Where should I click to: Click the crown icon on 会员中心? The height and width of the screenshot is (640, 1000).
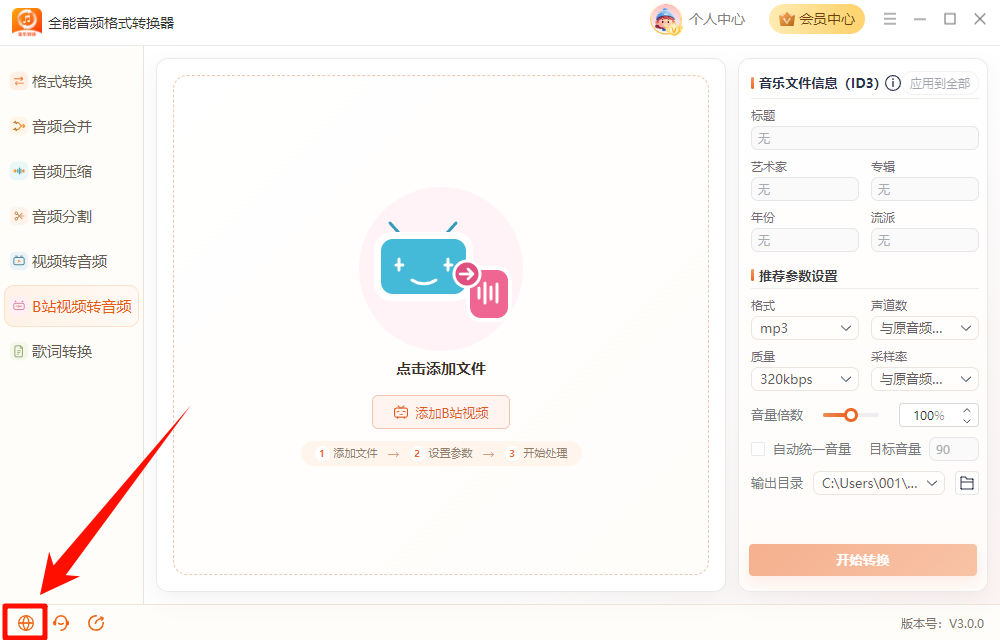(x=787, y=19)
